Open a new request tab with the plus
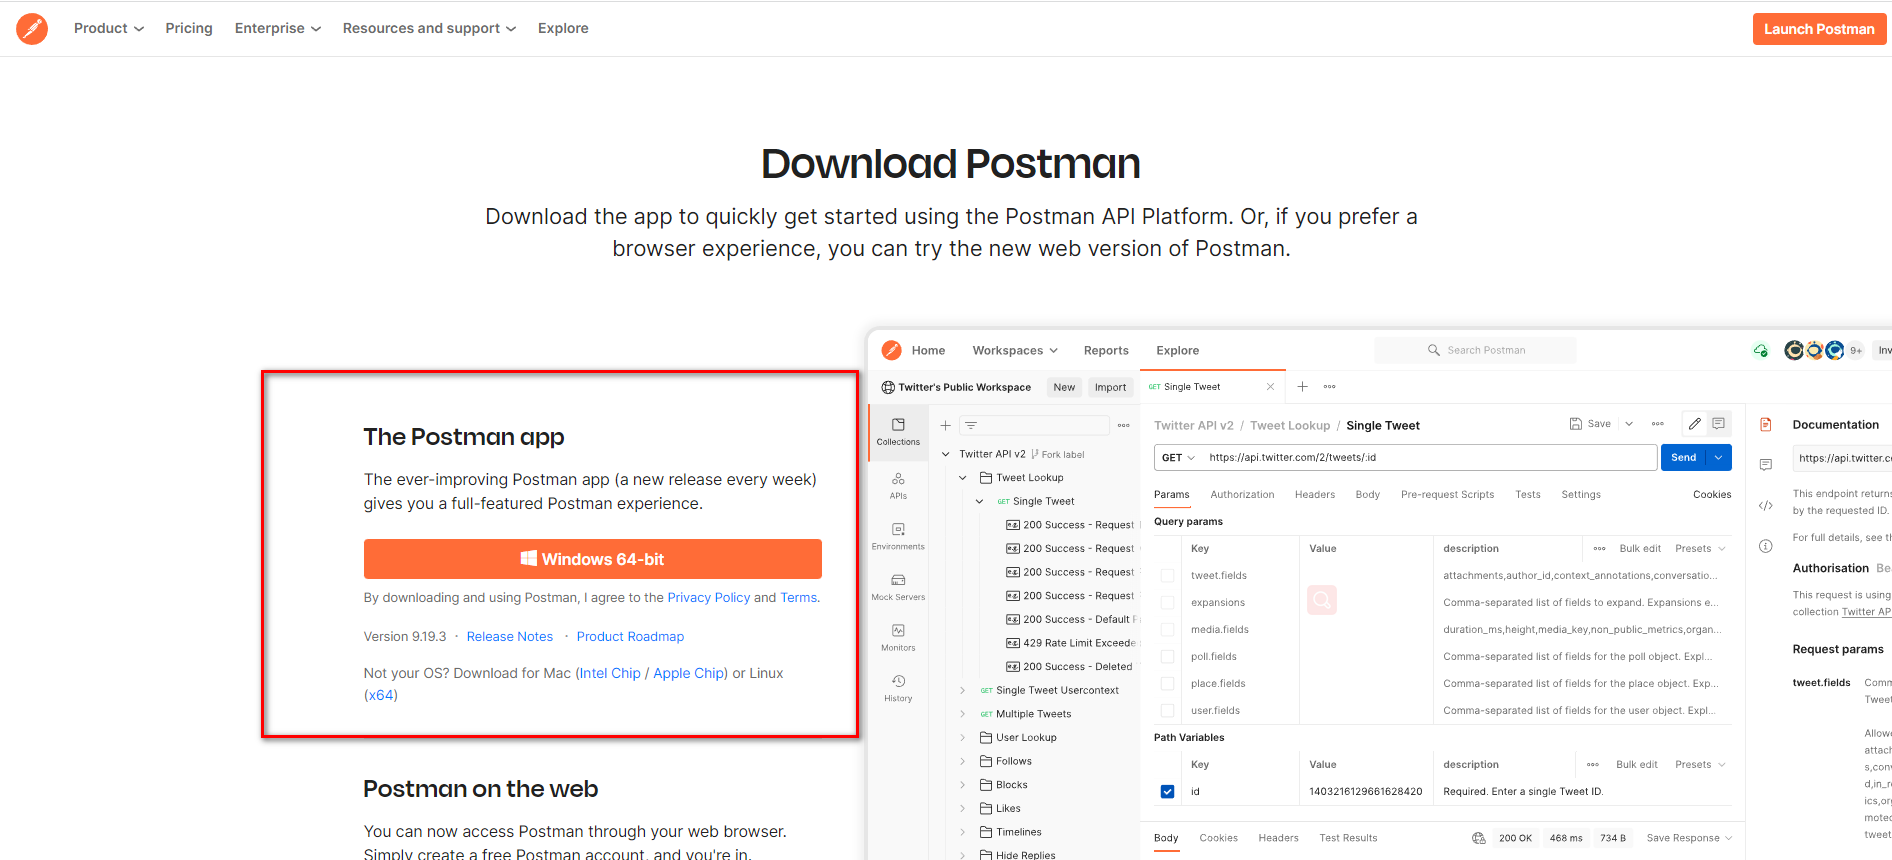 tap(1302, 387)
